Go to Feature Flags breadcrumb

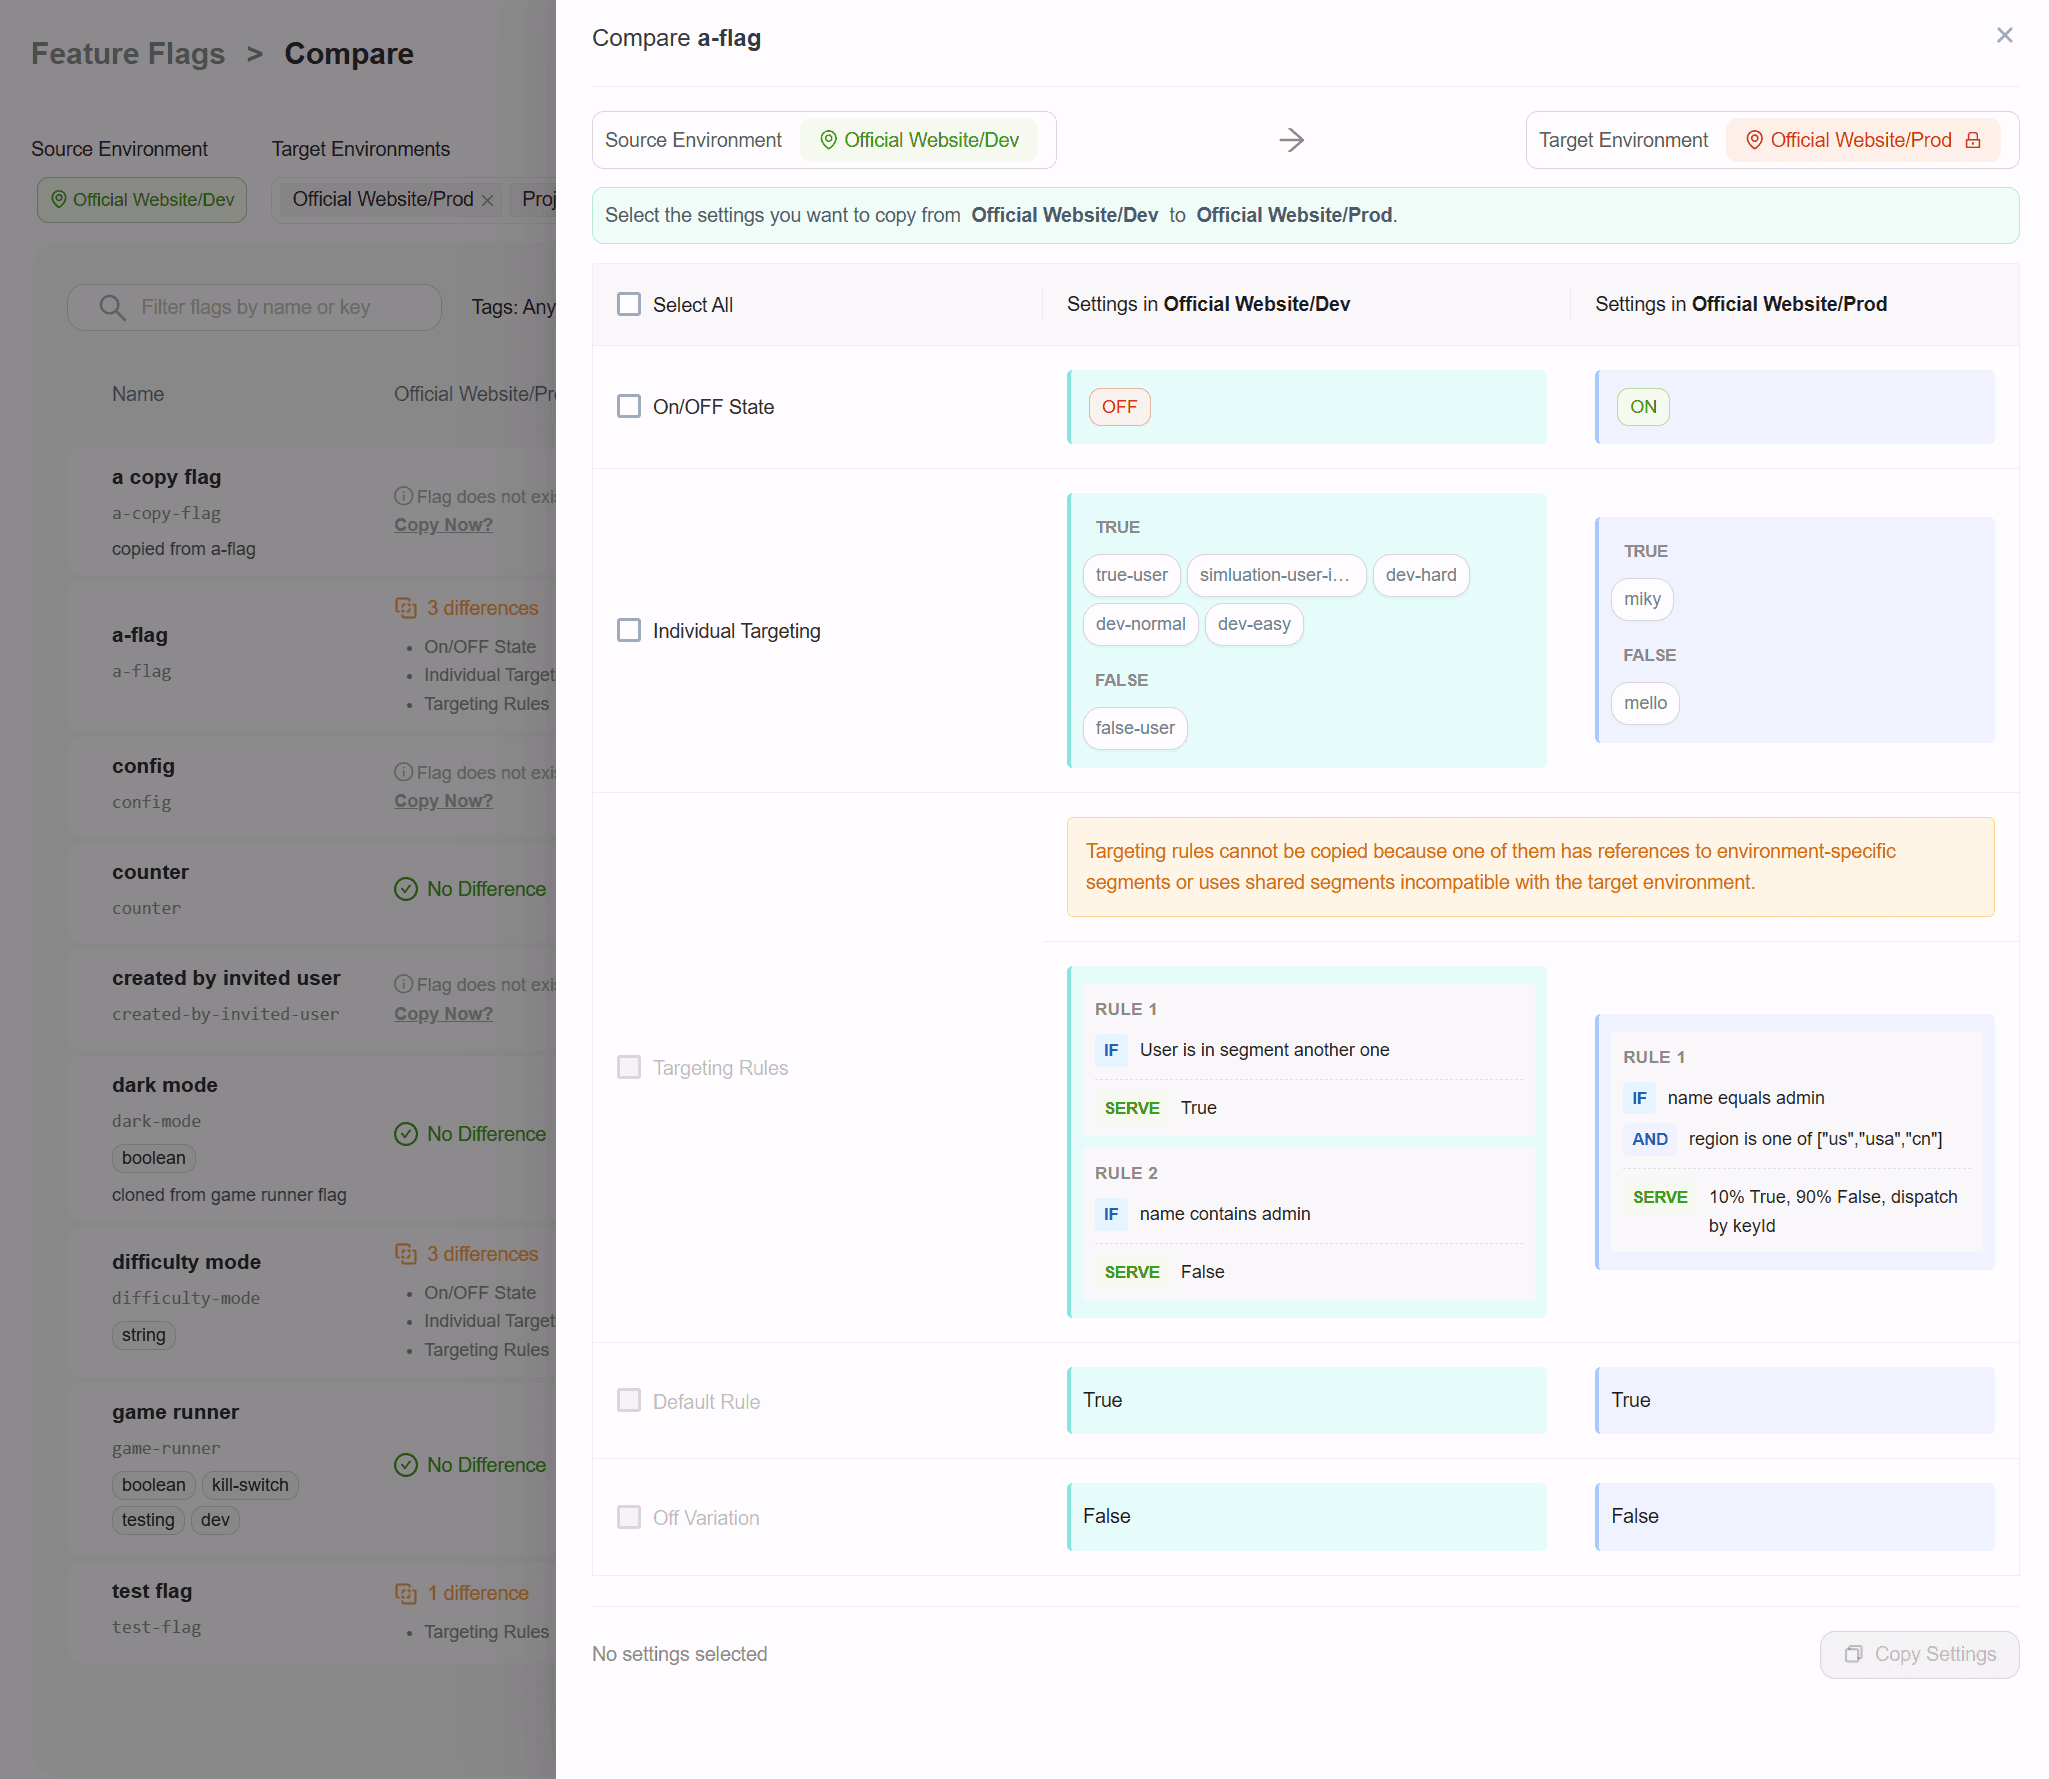pyautogui.click(x=128, y=54)
